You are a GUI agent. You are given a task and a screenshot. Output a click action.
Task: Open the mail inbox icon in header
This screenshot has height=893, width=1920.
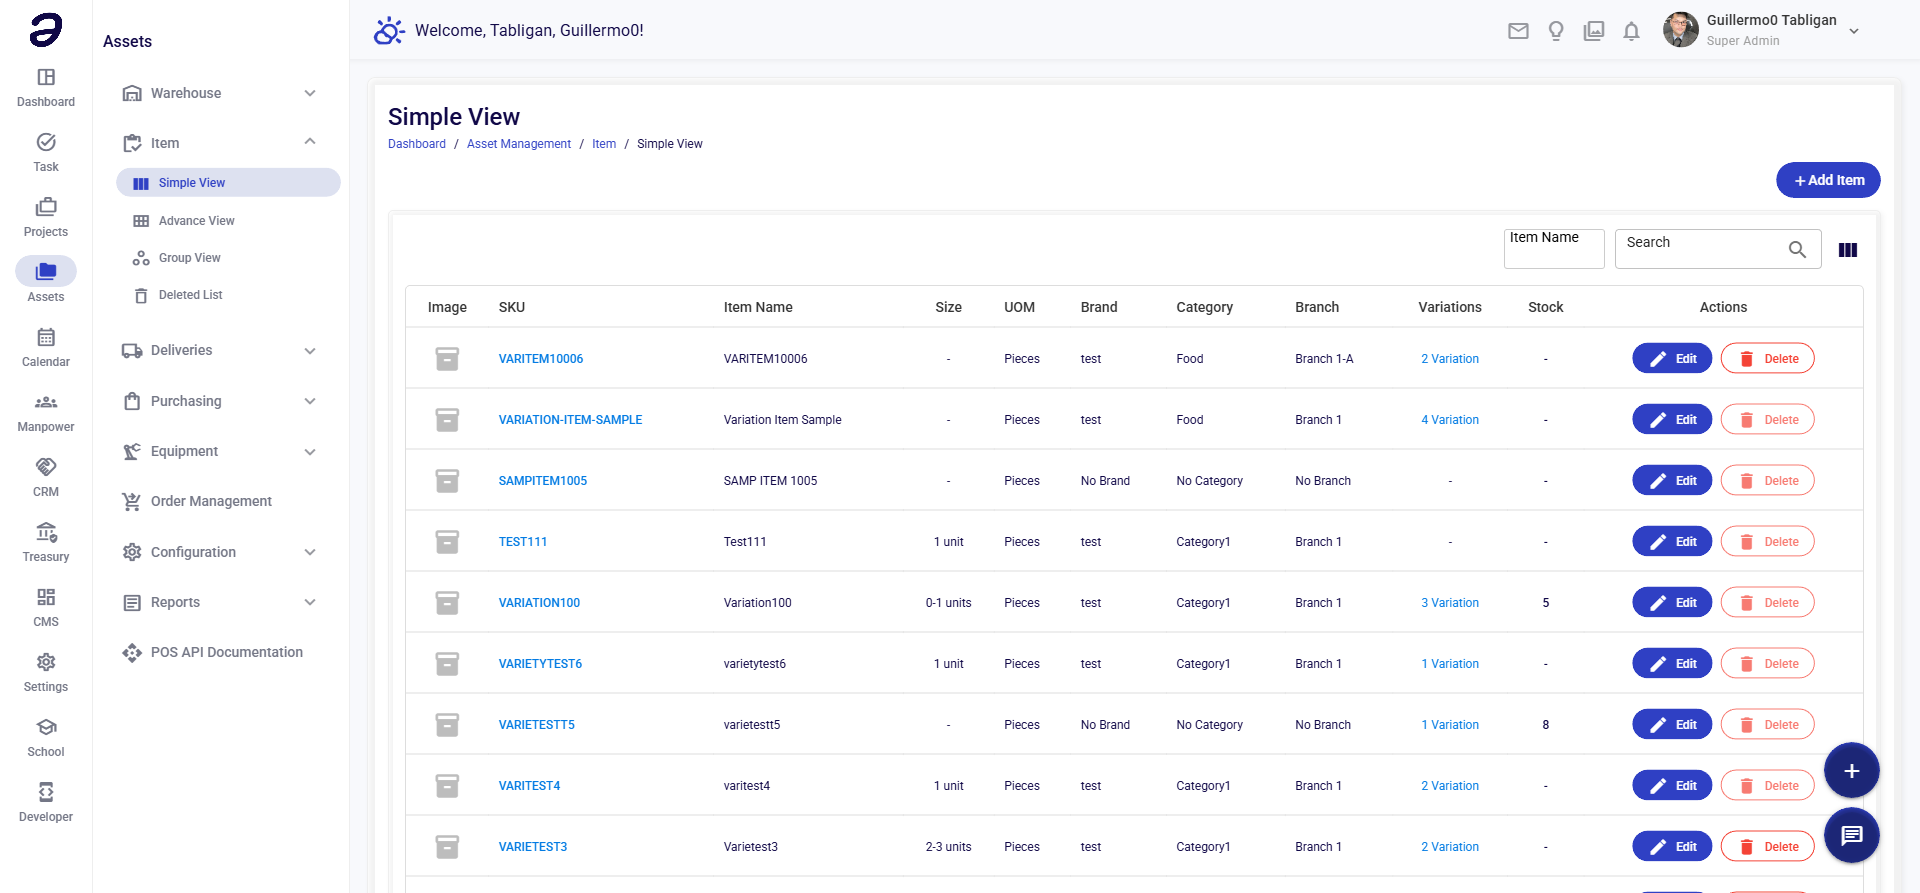(x=1518, y=31)
